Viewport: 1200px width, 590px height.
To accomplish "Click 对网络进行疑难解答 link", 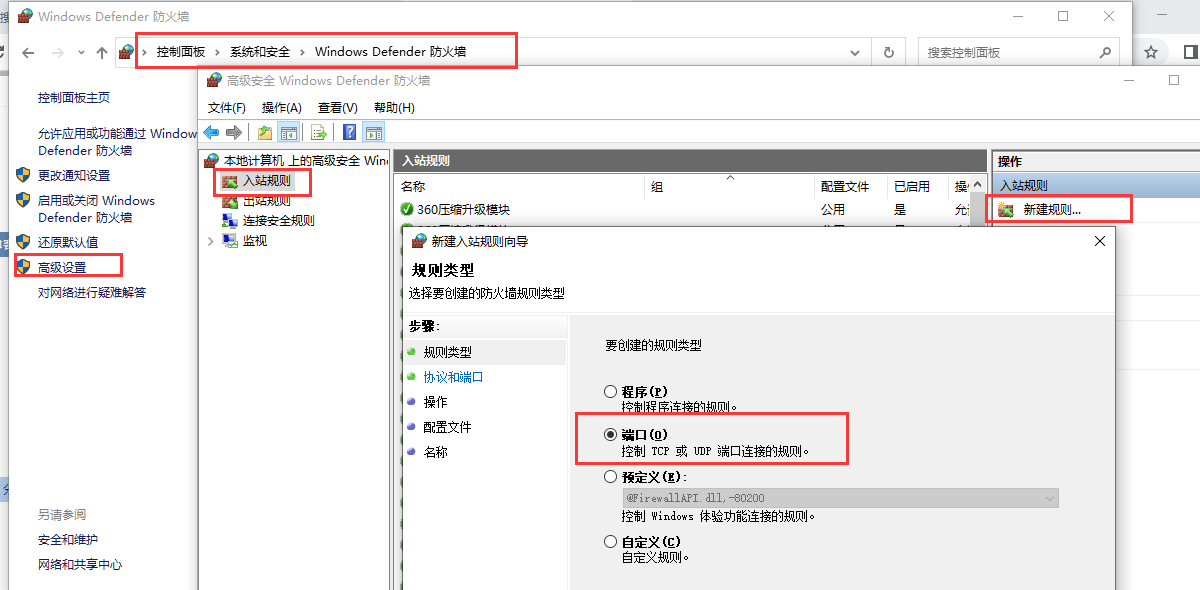I will (92, 292).
